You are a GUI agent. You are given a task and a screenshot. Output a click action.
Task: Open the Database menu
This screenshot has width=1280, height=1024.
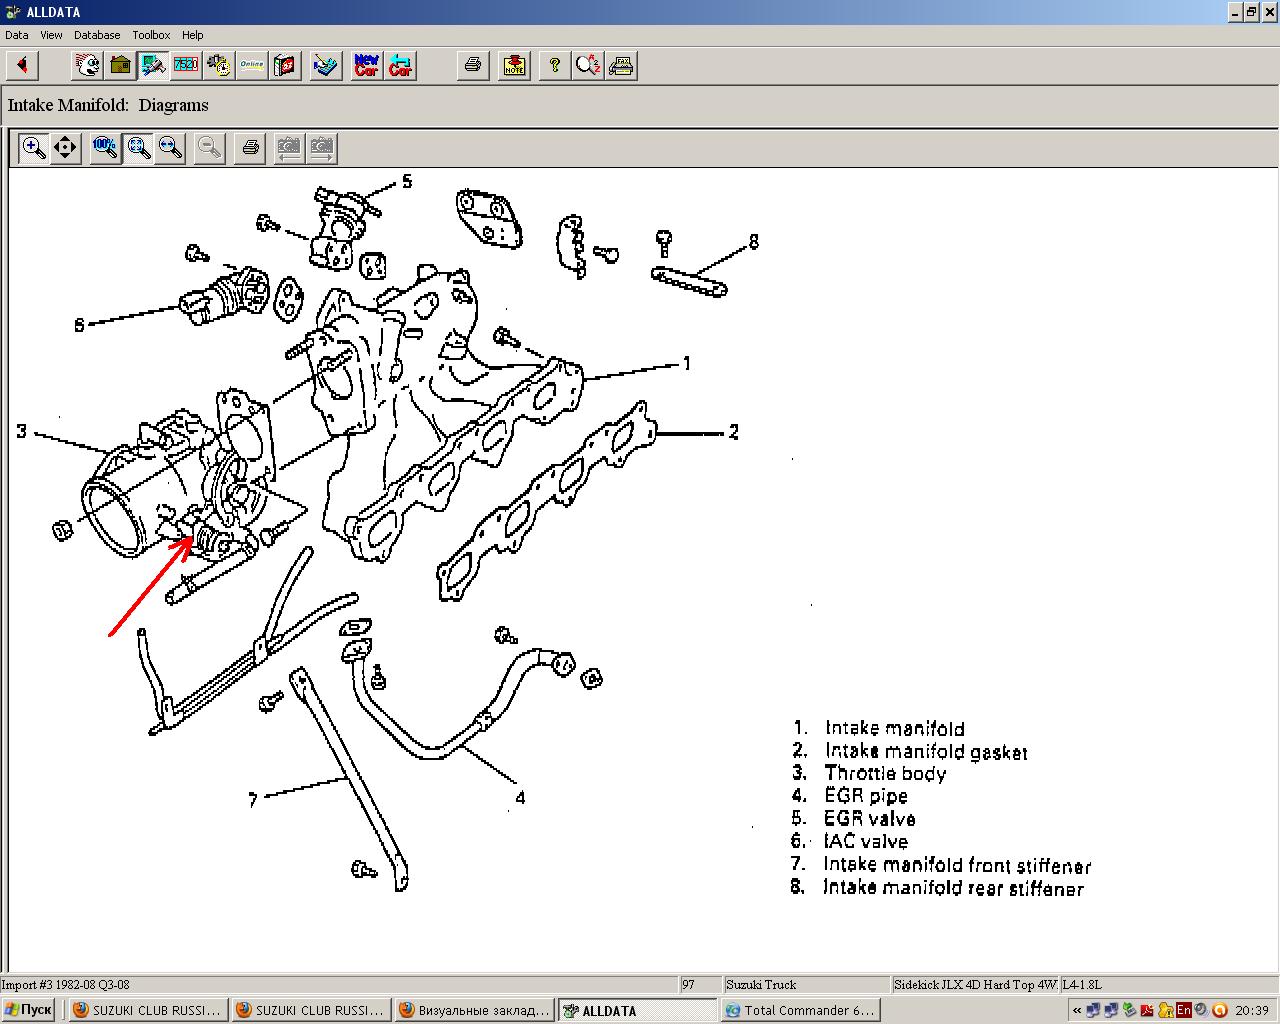(x=97, y=35)
